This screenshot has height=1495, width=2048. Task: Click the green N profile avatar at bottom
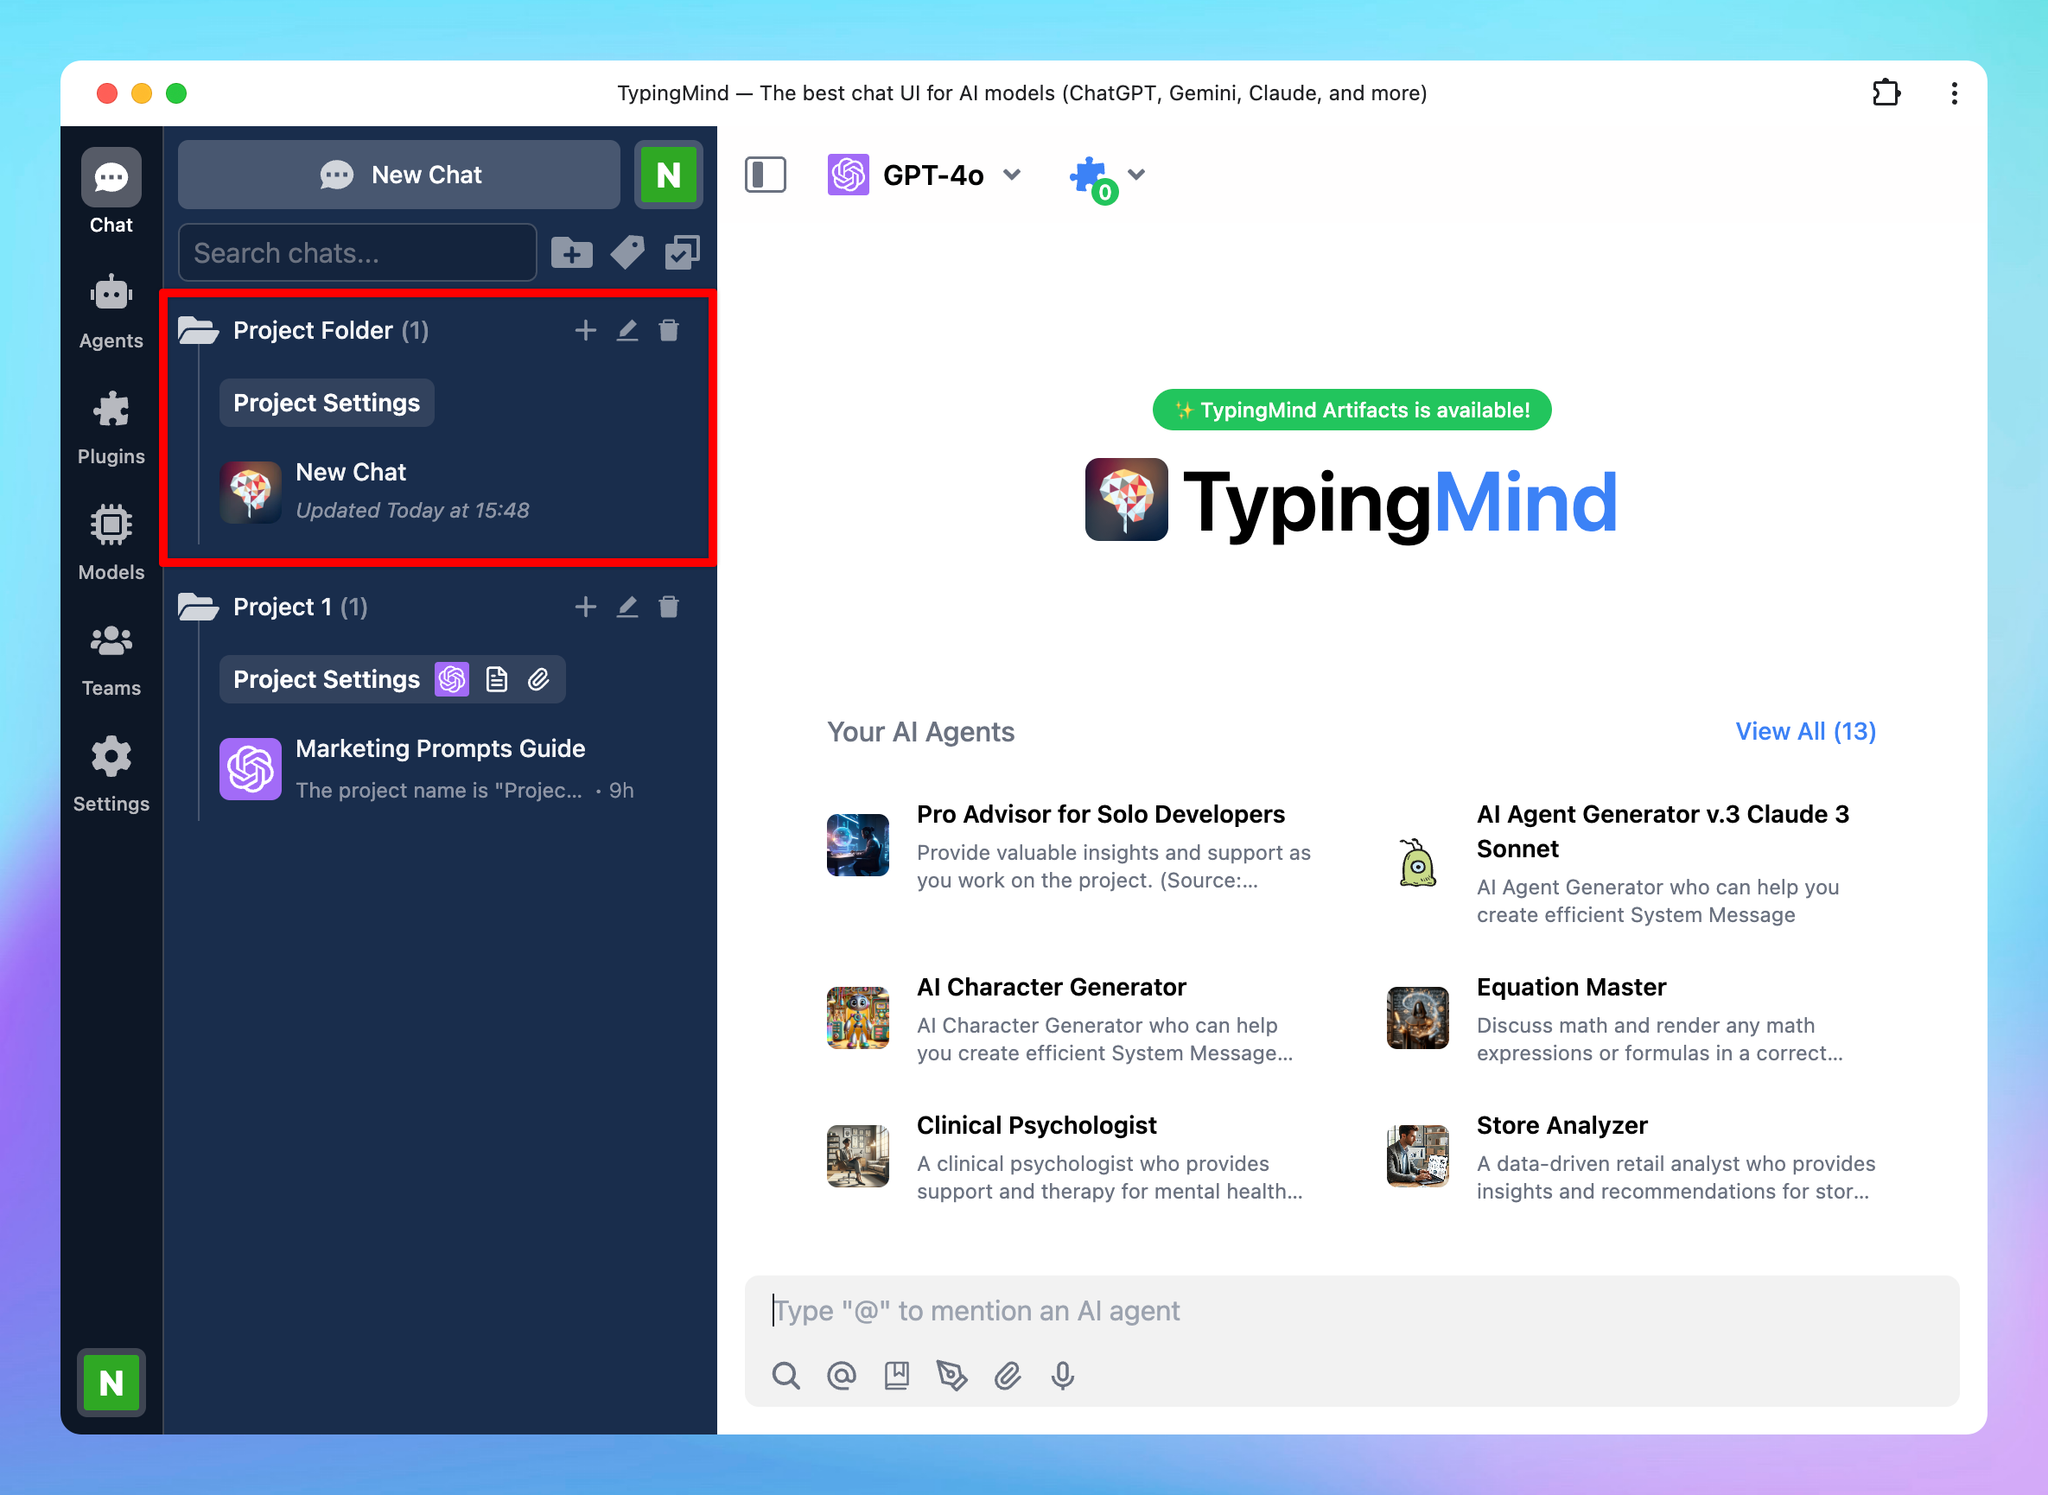point(111,1383)
